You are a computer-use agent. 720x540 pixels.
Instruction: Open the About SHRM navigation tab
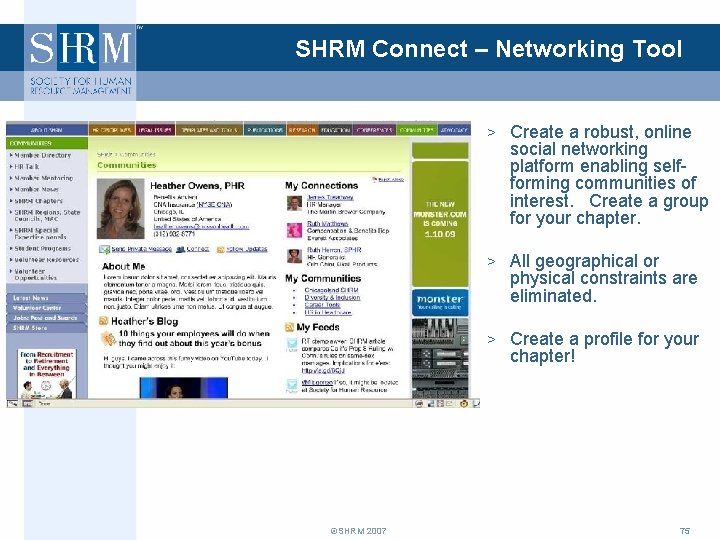47,130
